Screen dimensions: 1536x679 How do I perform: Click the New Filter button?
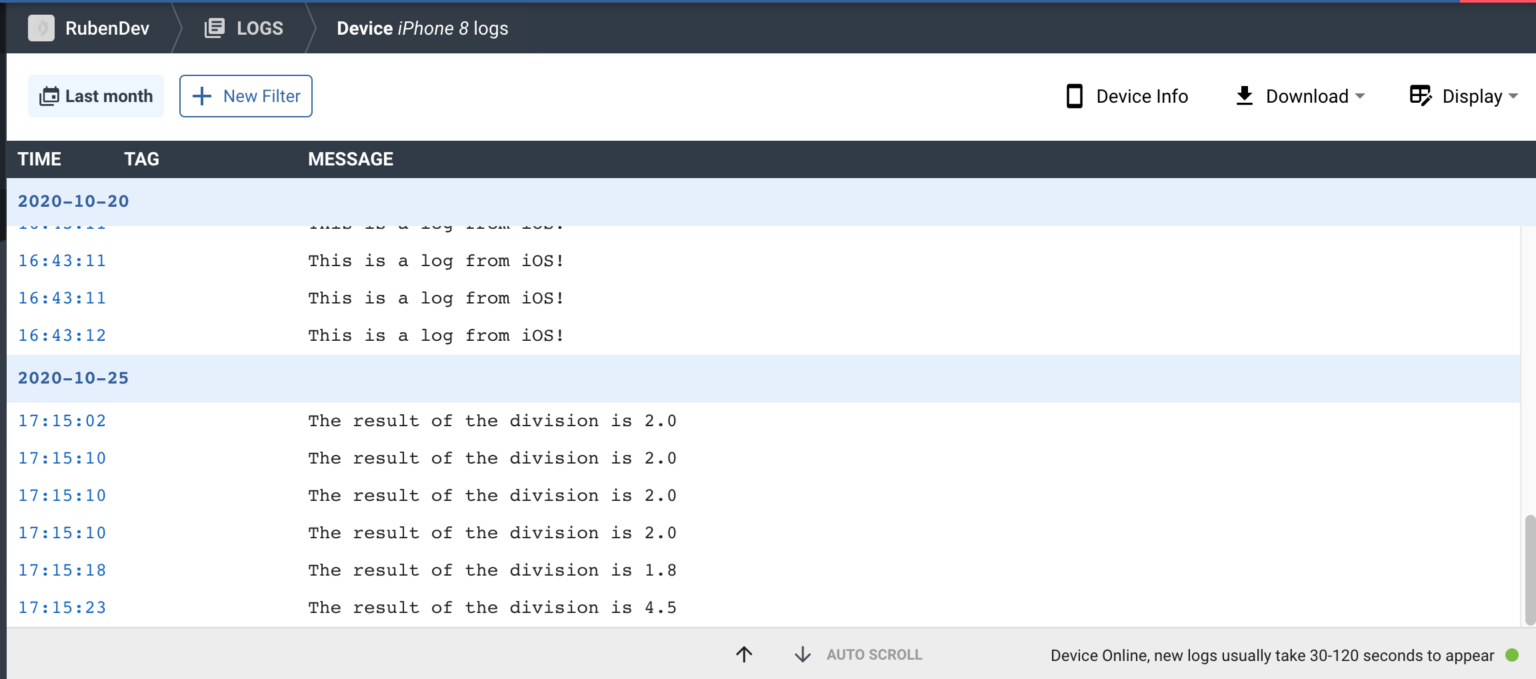point(246,95)
